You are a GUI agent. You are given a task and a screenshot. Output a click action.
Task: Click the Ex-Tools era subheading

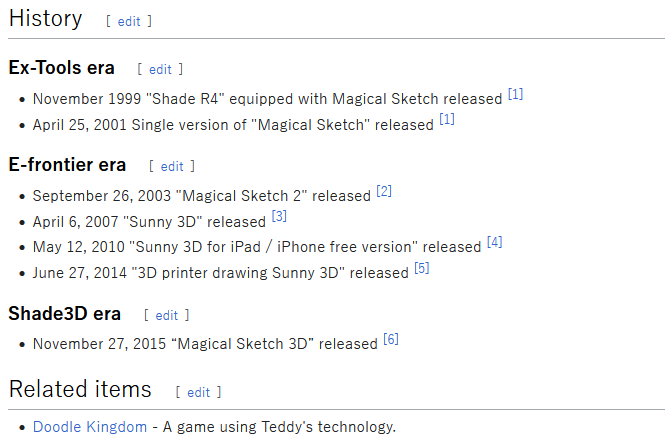[61, 68]
